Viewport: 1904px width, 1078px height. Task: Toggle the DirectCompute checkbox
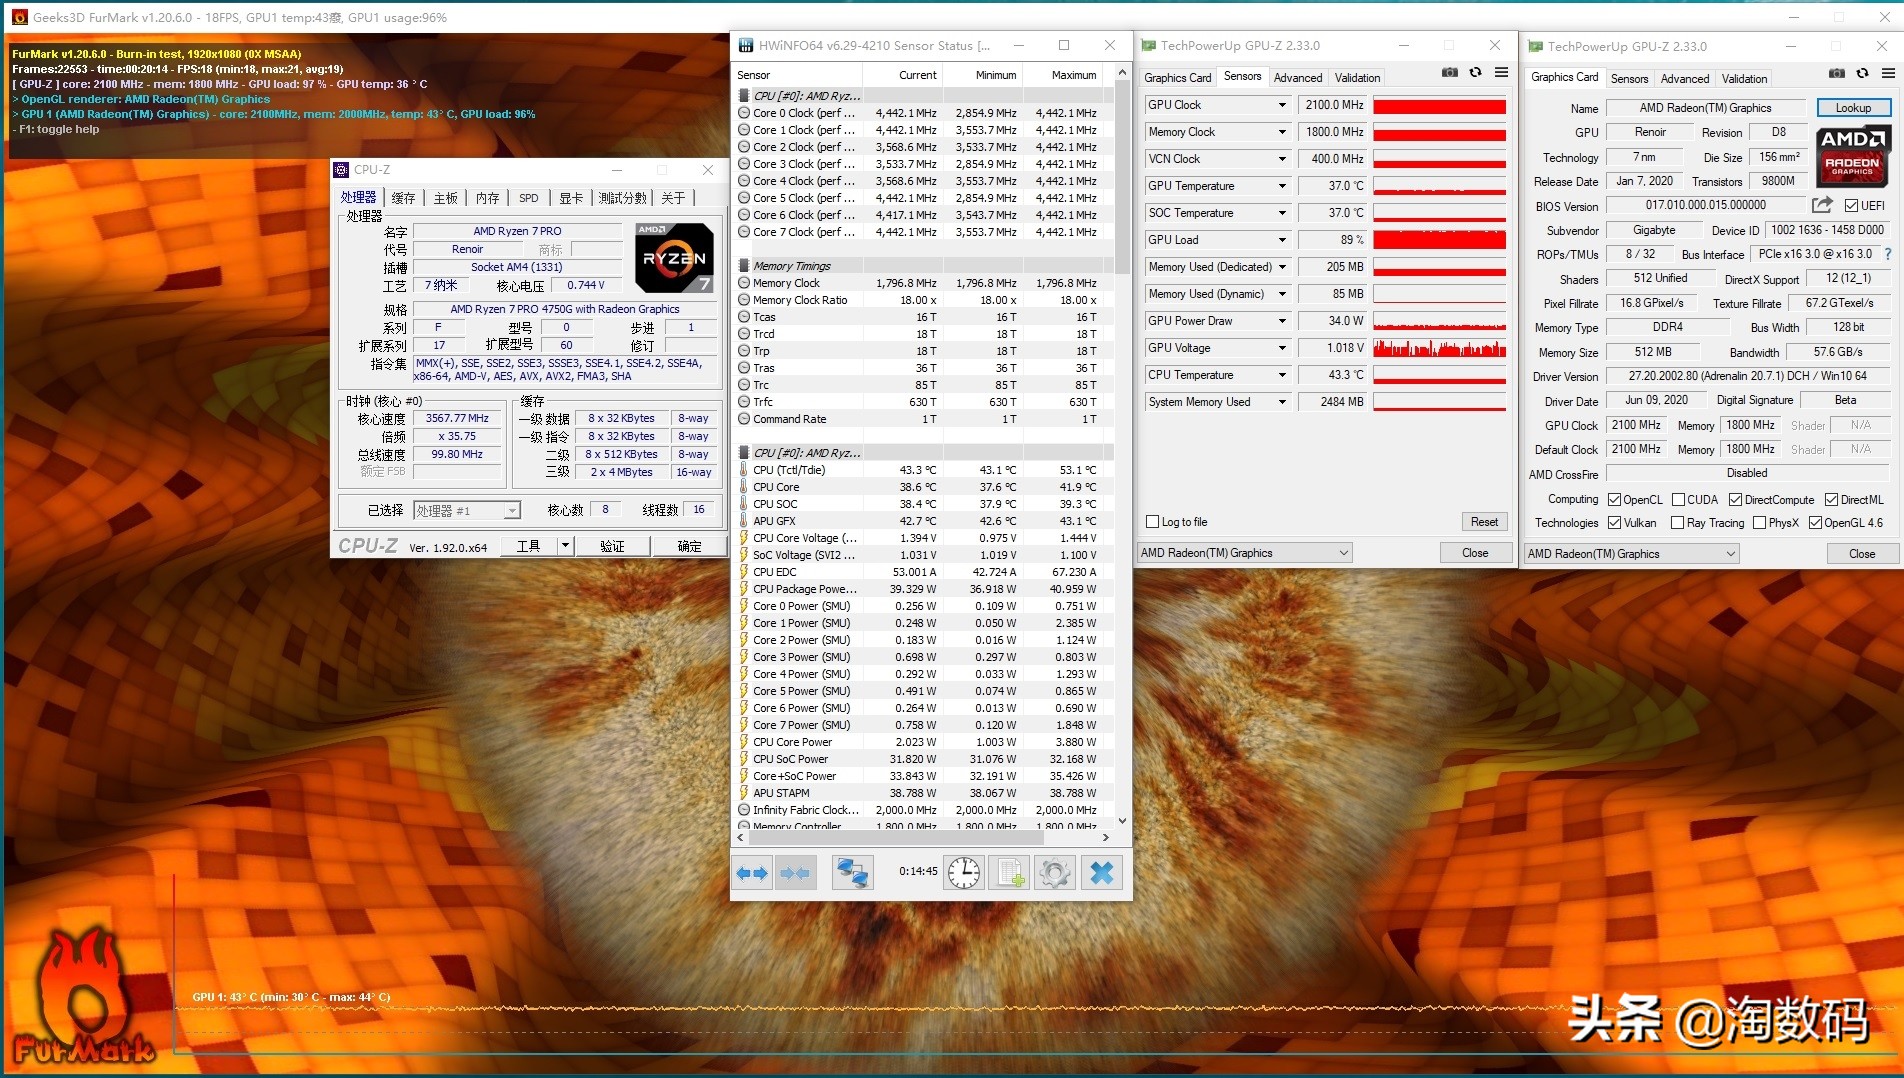[x=1735, y=500]
